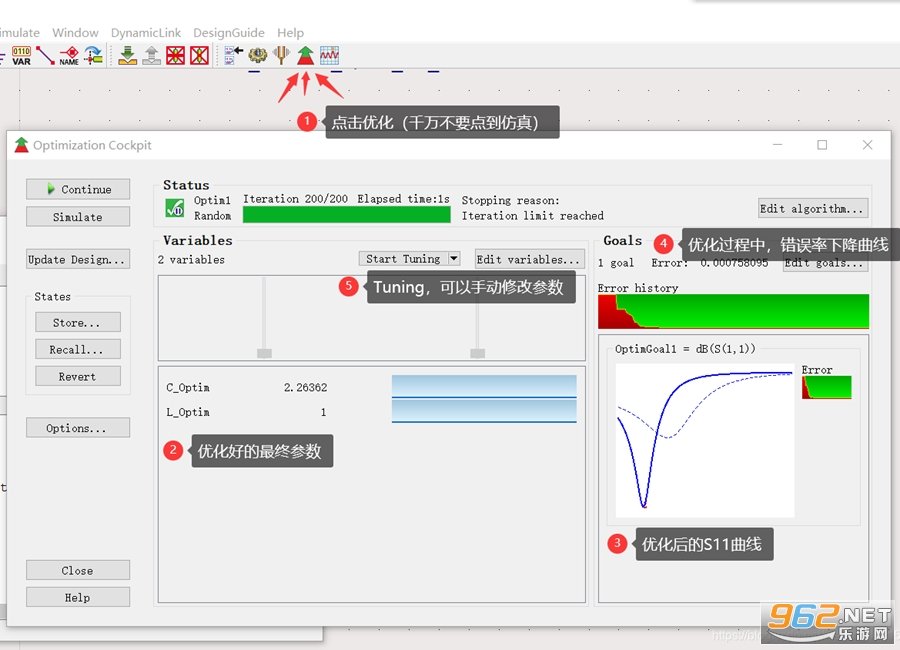The width and height of the screenshot is (900, 650).
Task: Click the deactivate component red X icon
Action: click(x=176, y=56)
